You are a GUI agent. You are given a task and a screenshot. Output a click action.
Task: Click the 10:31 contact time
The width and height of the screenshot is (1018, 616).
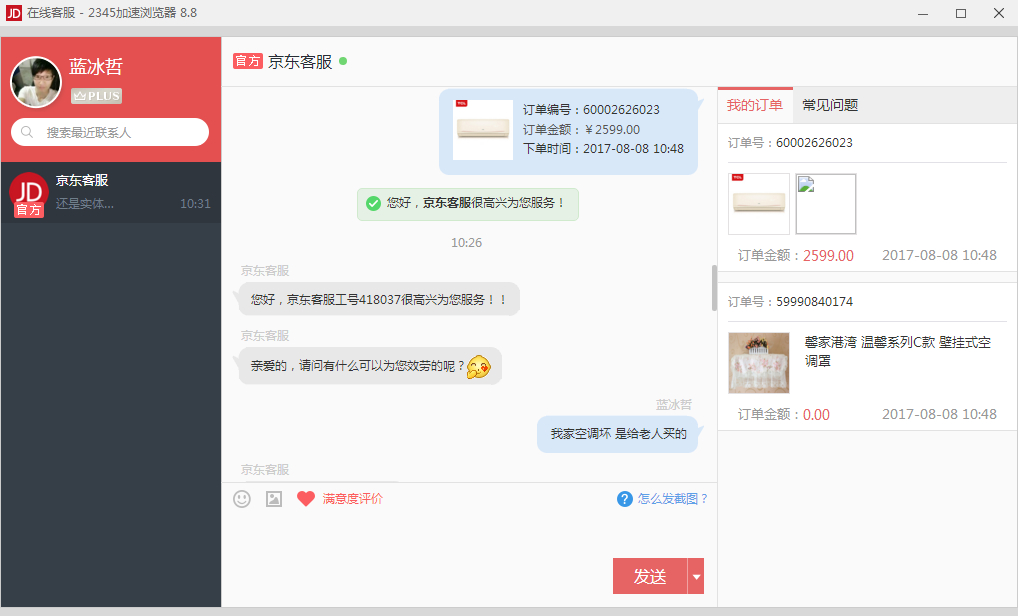click(195, 204)
